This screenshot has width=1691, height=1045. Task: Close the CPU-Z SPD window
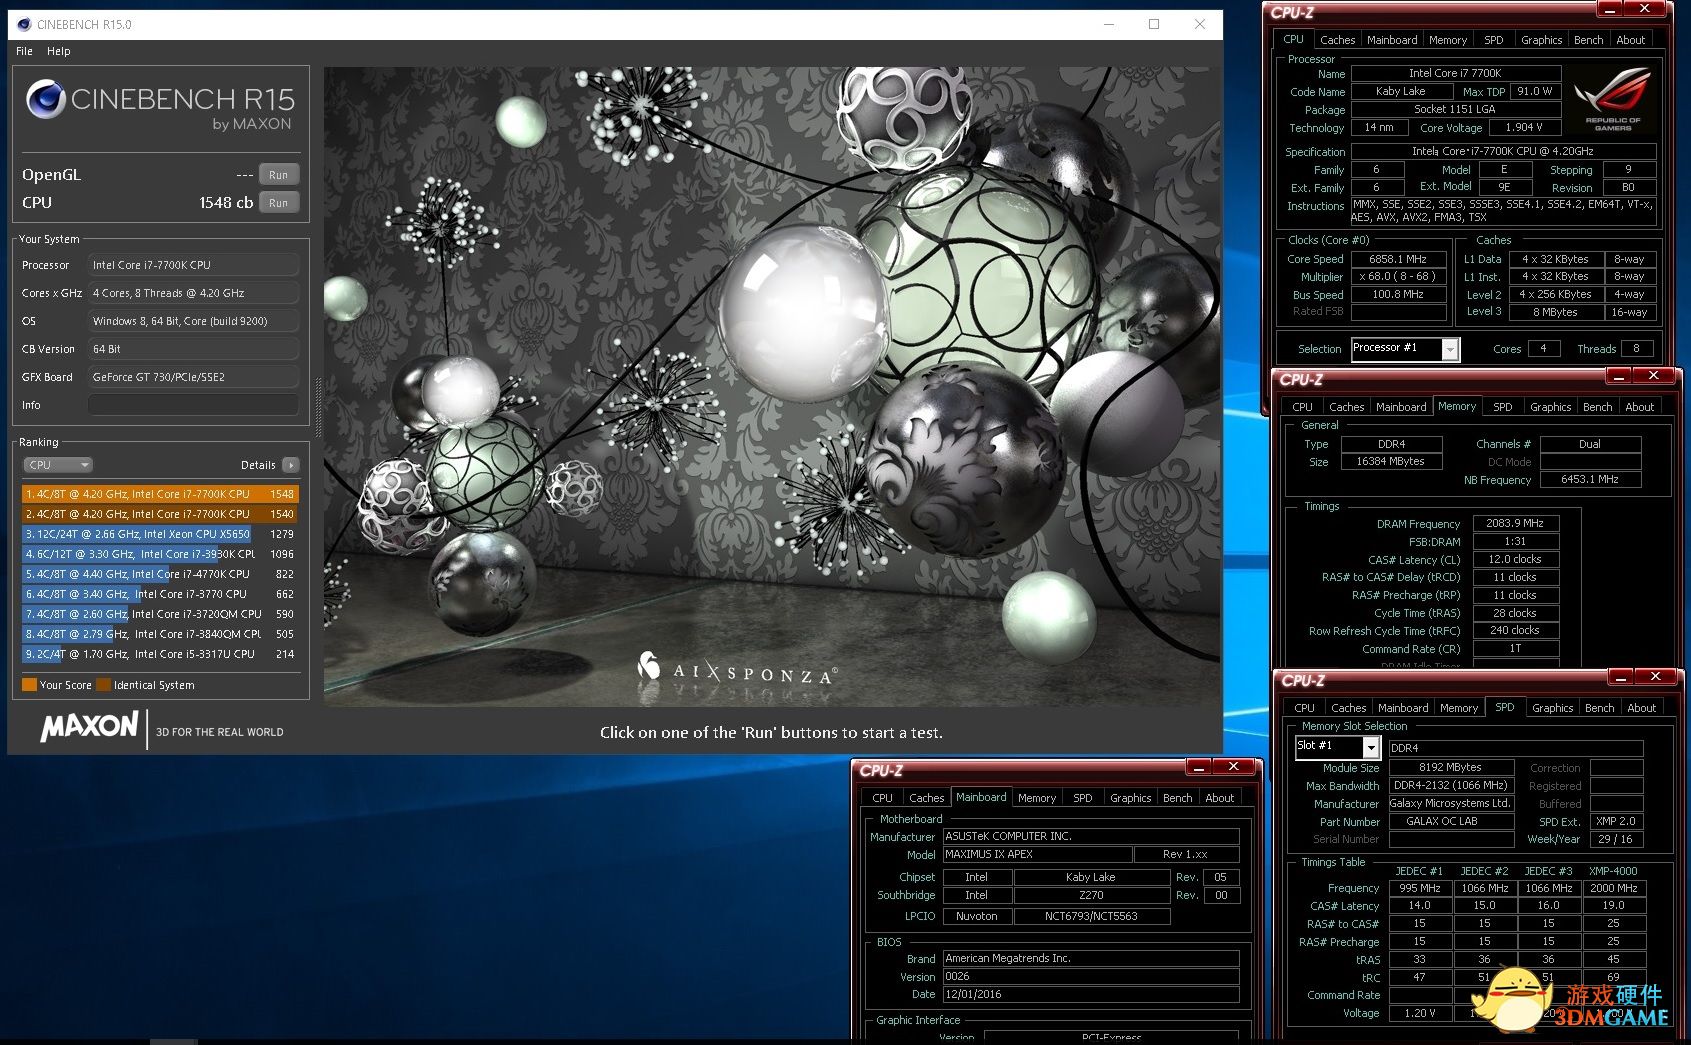(x=1655, y=677)
